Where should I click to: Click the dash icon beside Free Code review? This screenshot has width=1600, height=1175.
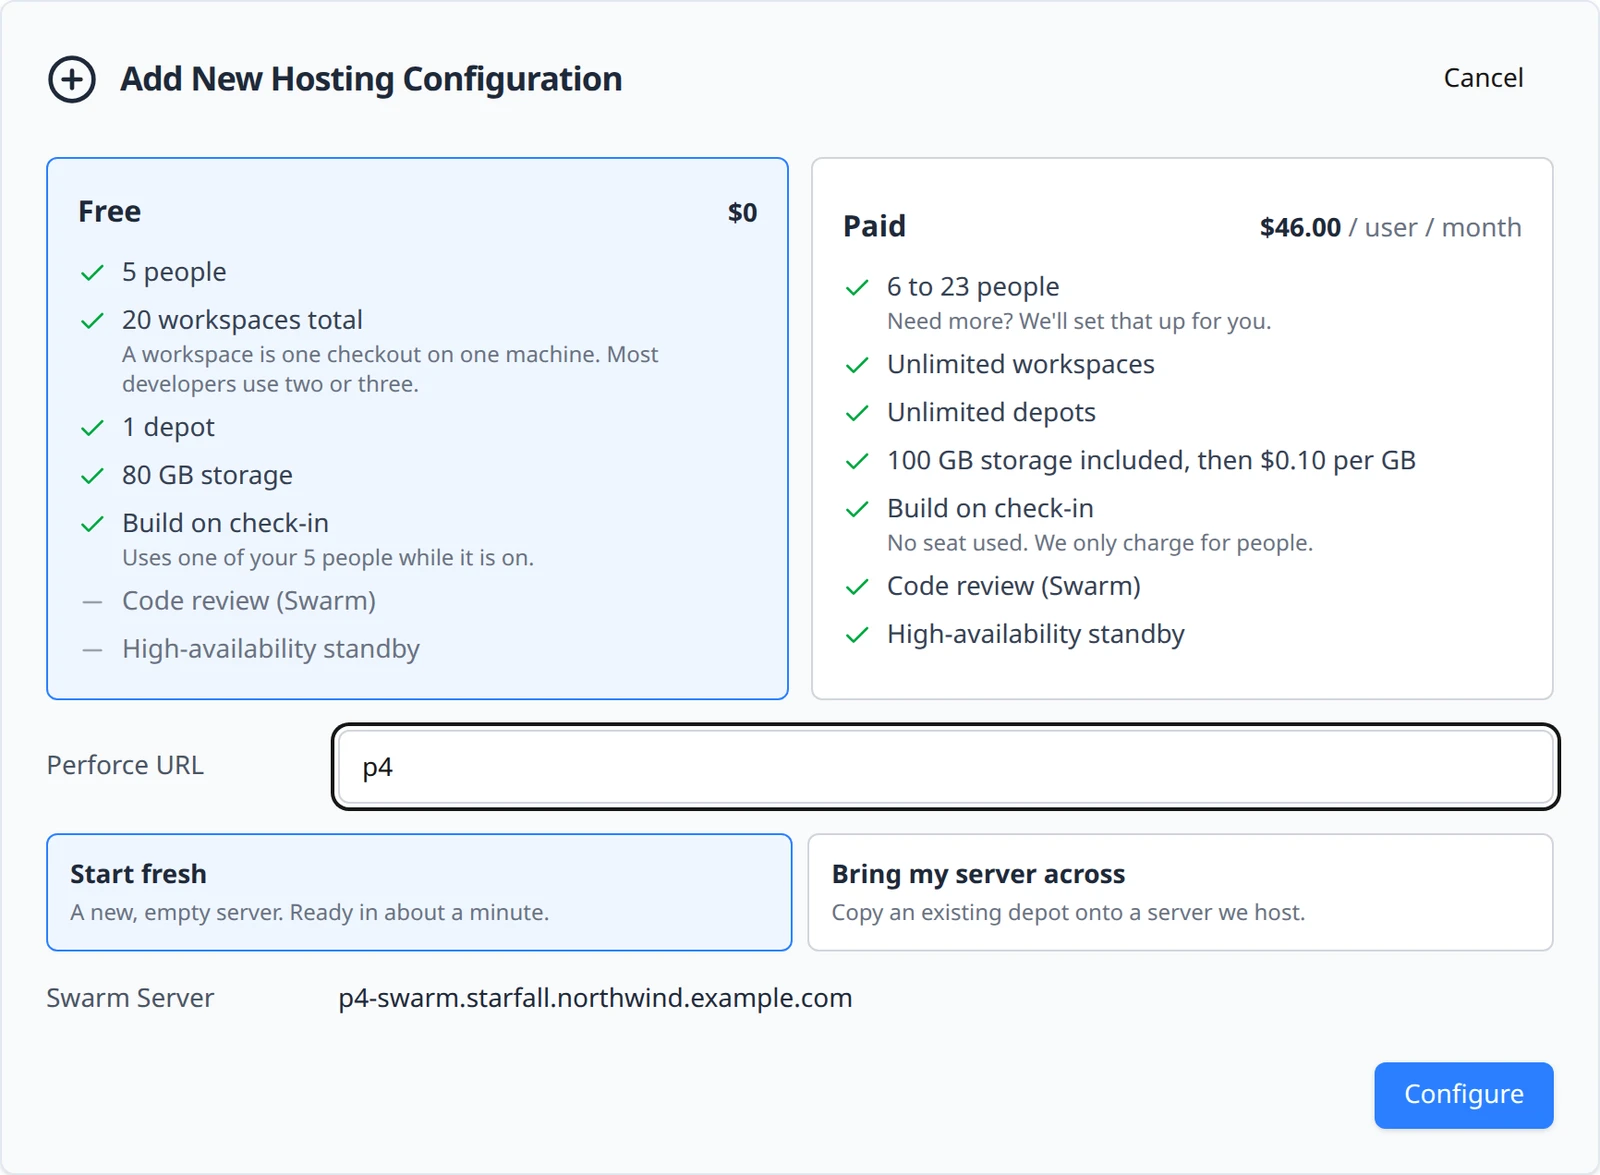tap(92, 602)
